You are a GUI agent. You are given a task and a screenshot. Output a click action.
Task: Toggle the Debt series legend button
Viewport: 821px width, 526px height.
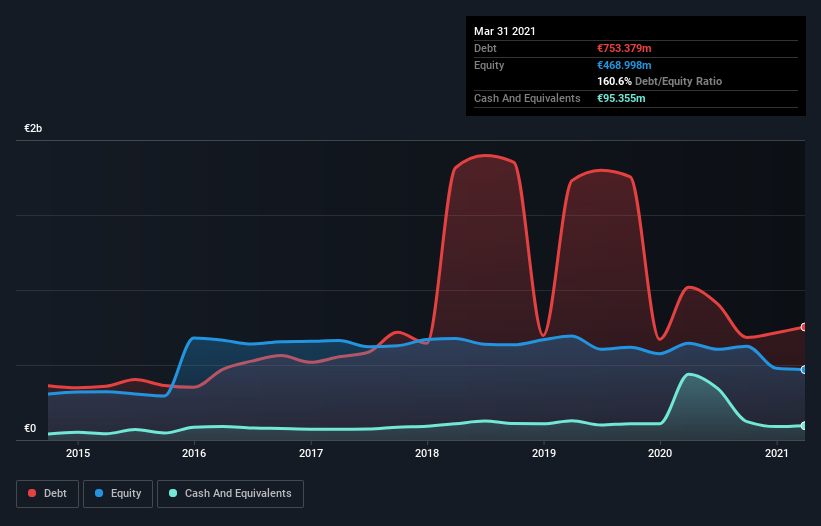(47, 494)
